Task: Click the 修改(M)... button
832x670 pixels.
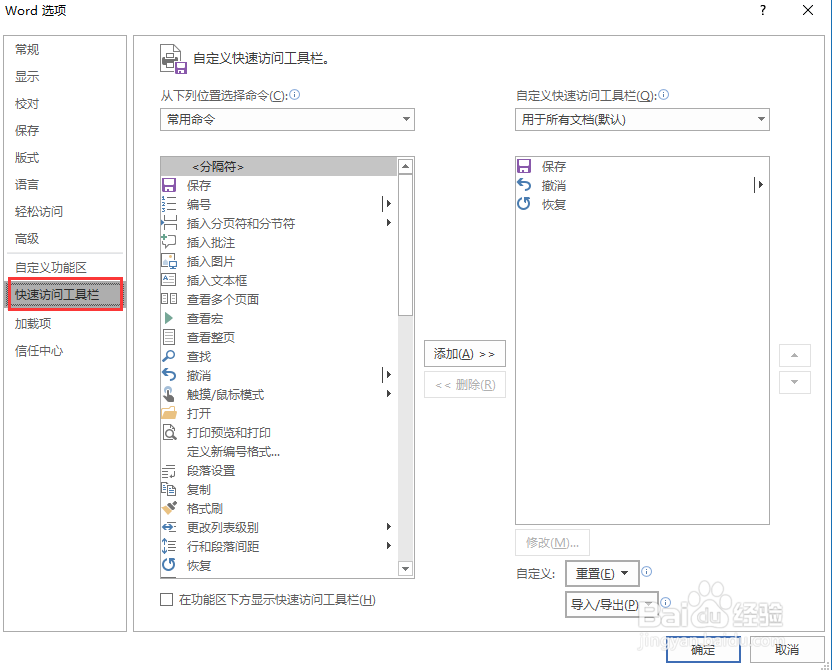Action: [552, 543]
